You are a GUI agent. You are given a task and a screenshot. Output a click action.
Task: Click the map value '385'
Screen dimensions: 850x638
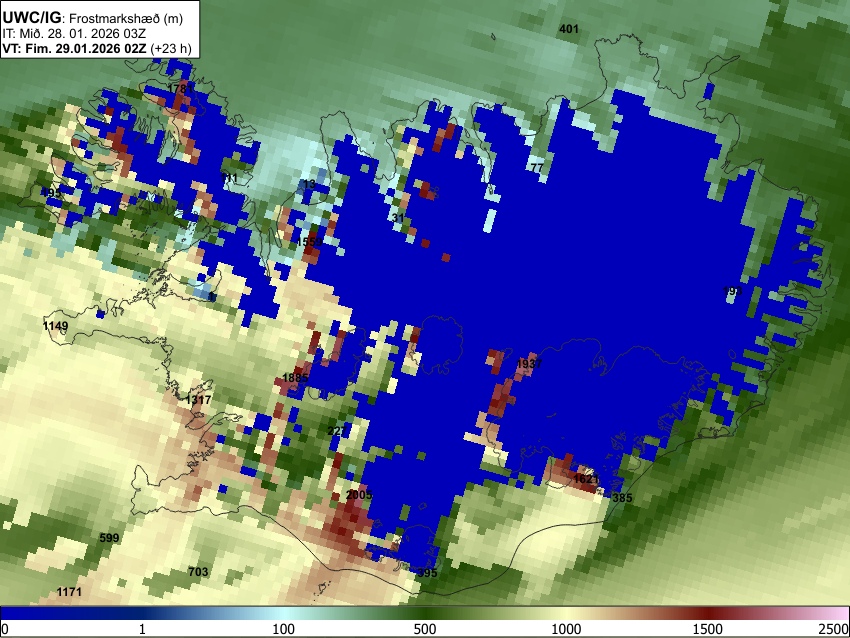tap(622, 498)
